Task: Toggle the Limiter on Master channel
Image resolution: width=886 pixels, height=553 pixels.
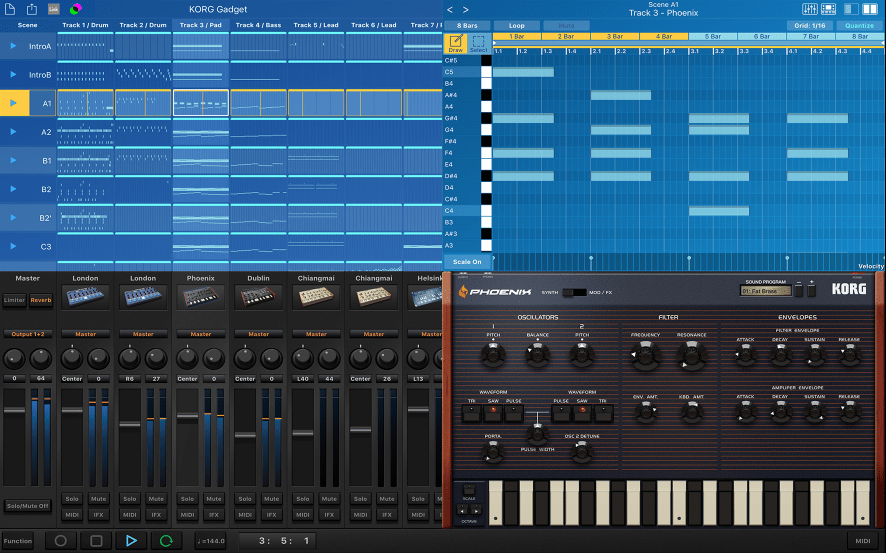Action: 15,300
